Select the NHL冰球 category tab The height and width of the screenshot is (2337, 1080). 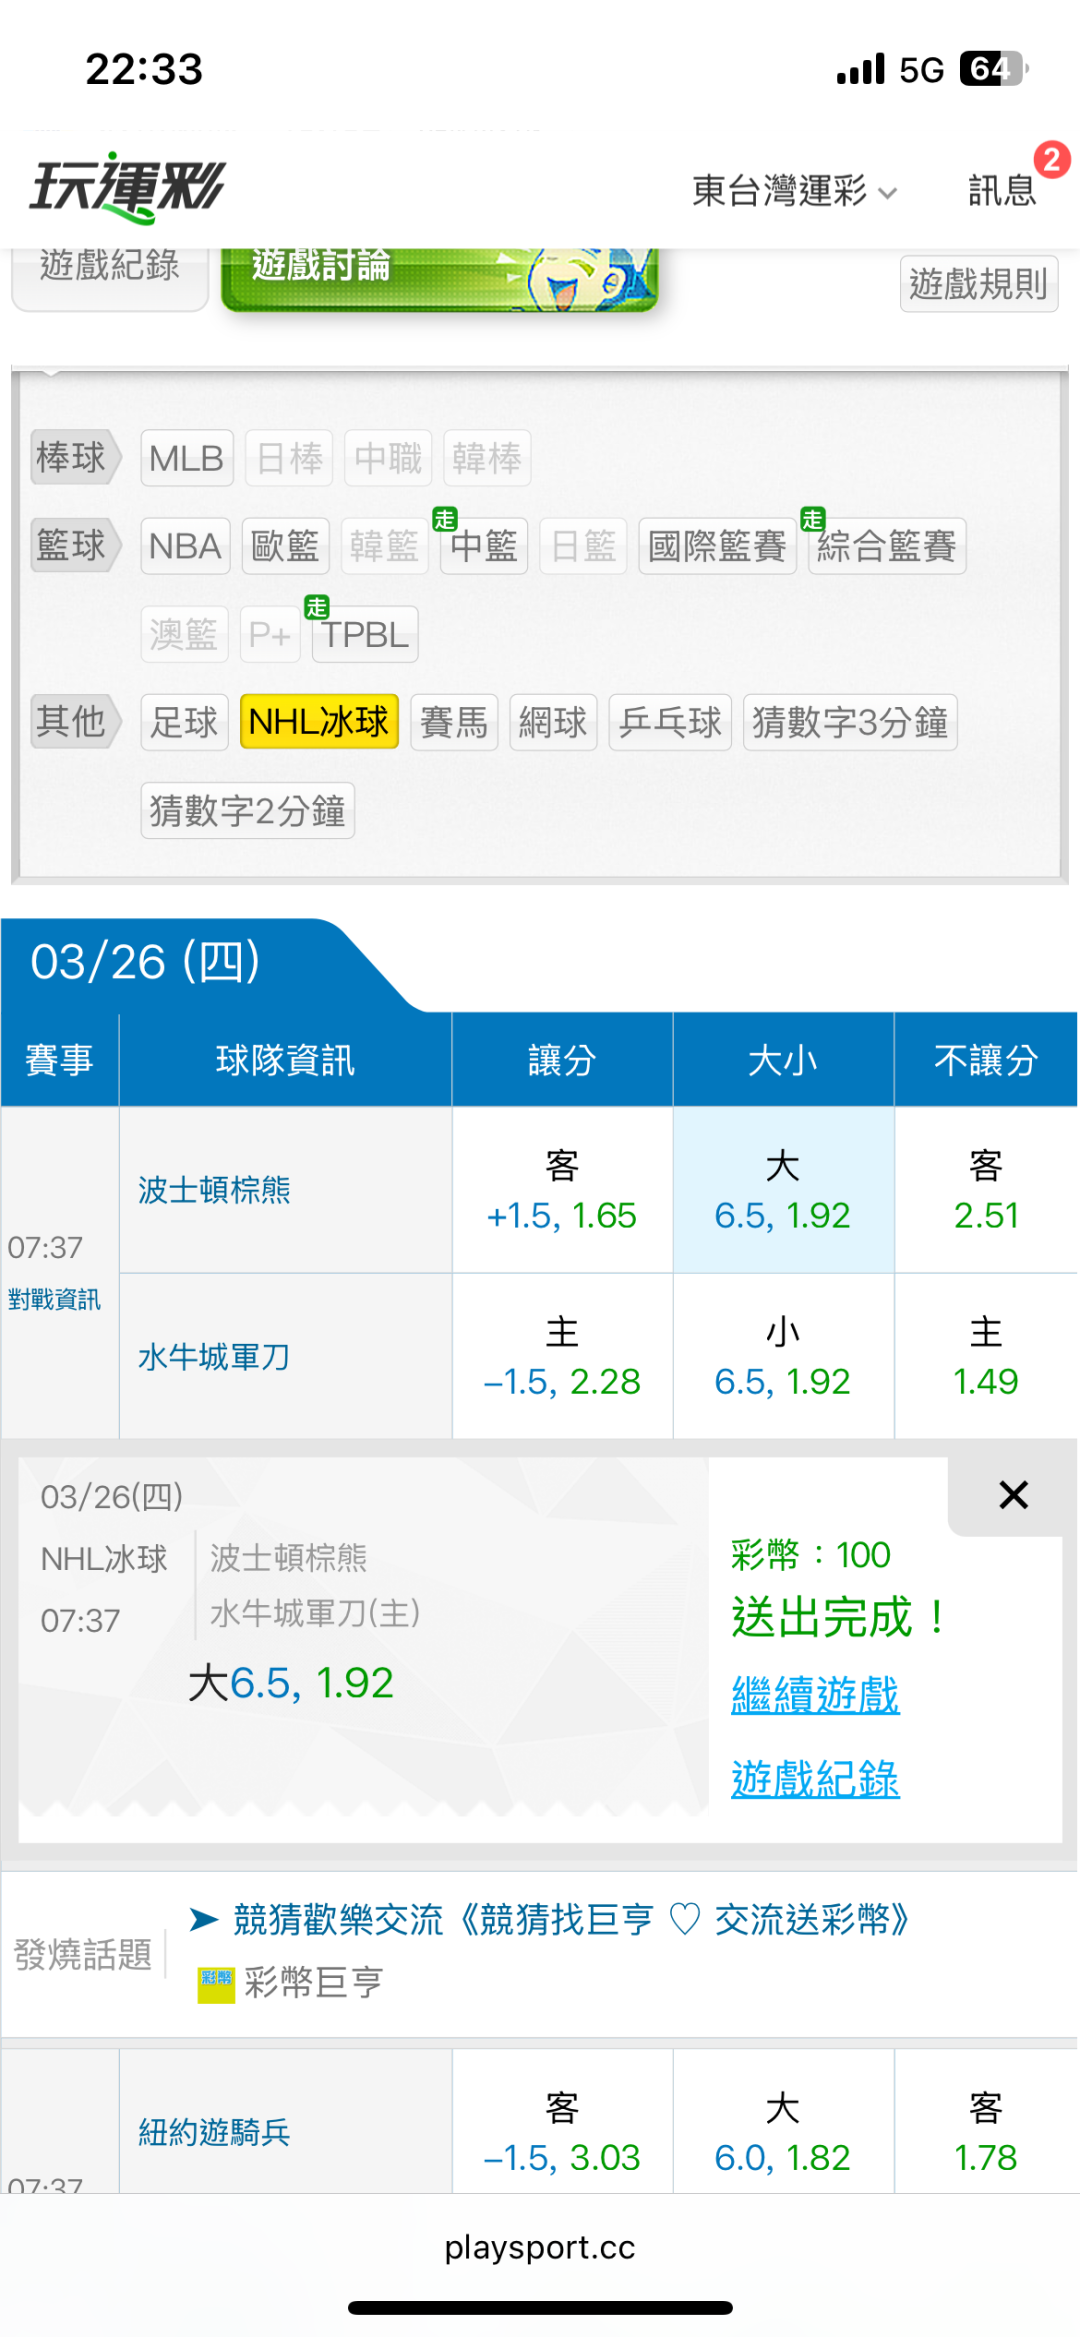click(319, 722)
